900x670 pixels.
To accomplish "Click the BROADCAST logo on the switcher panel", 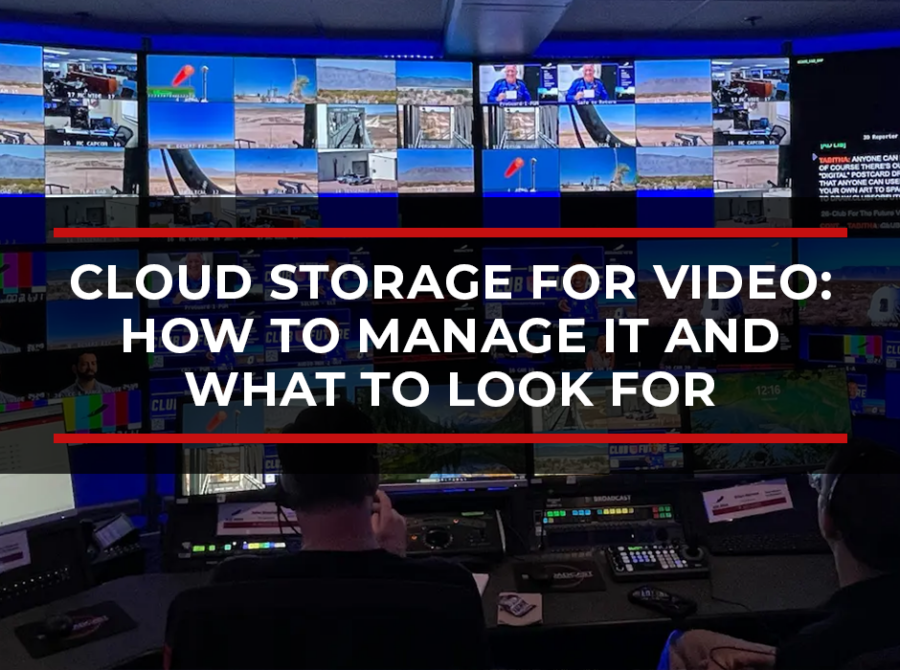I will [612, 498].
